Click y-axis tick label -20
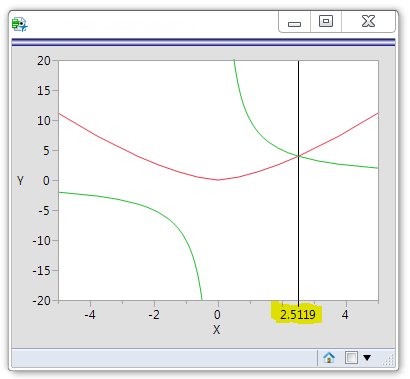Screen dimensions: 410x379 (x=42, y=301)
